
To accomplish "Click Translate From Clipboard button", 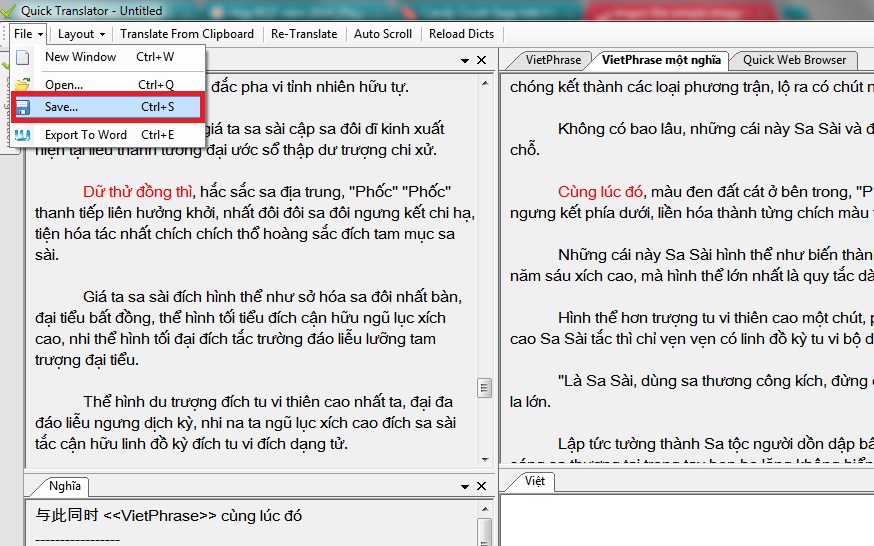I will click(186, 33).
